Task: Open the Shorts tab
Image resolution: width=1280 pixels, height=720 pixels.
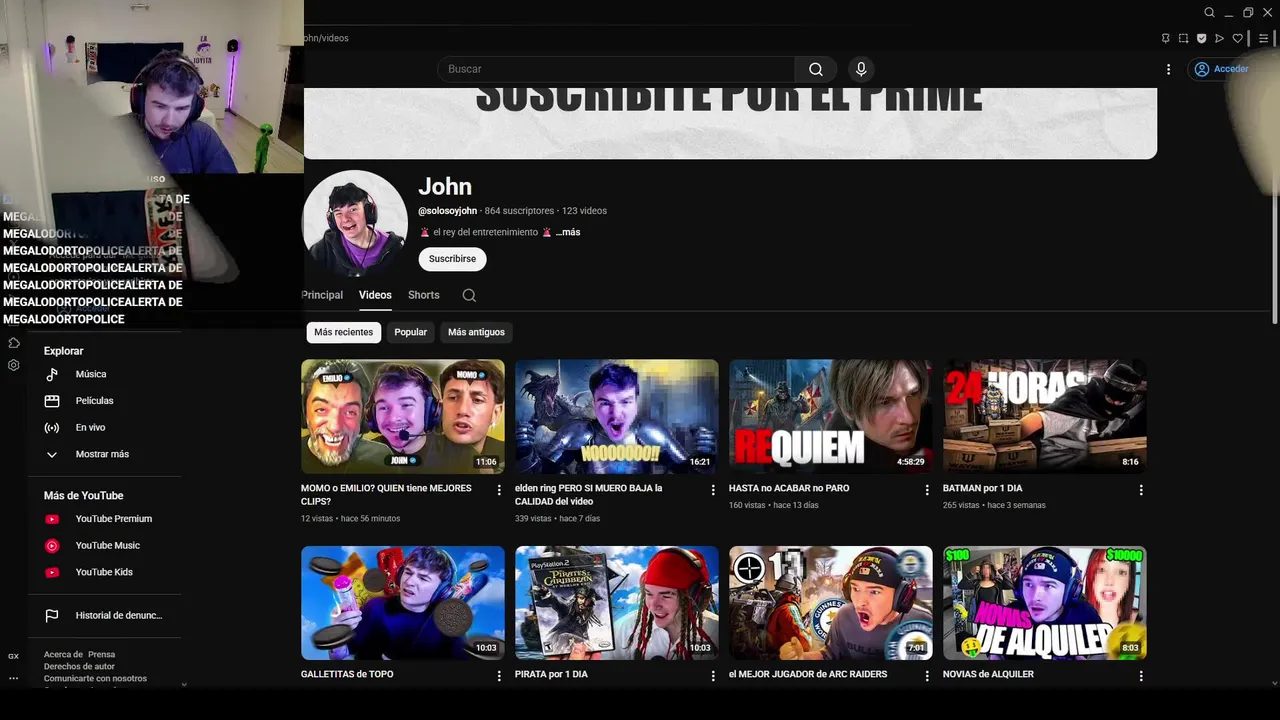Action: (x=423, y=295)
